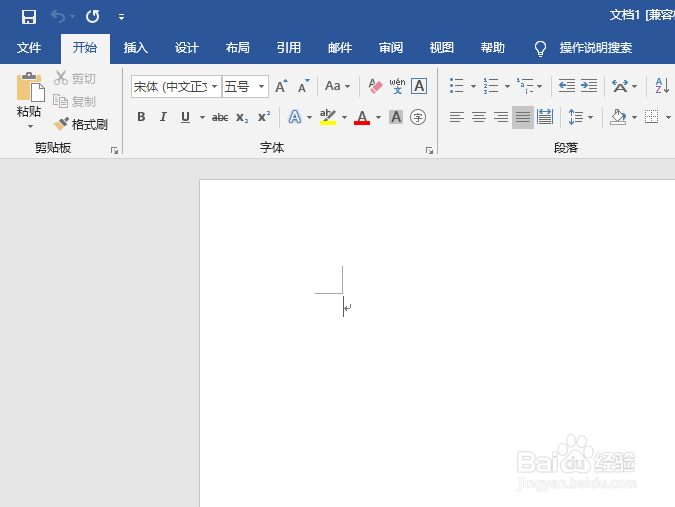Switch to the 视图 tab

click(442, 47)
